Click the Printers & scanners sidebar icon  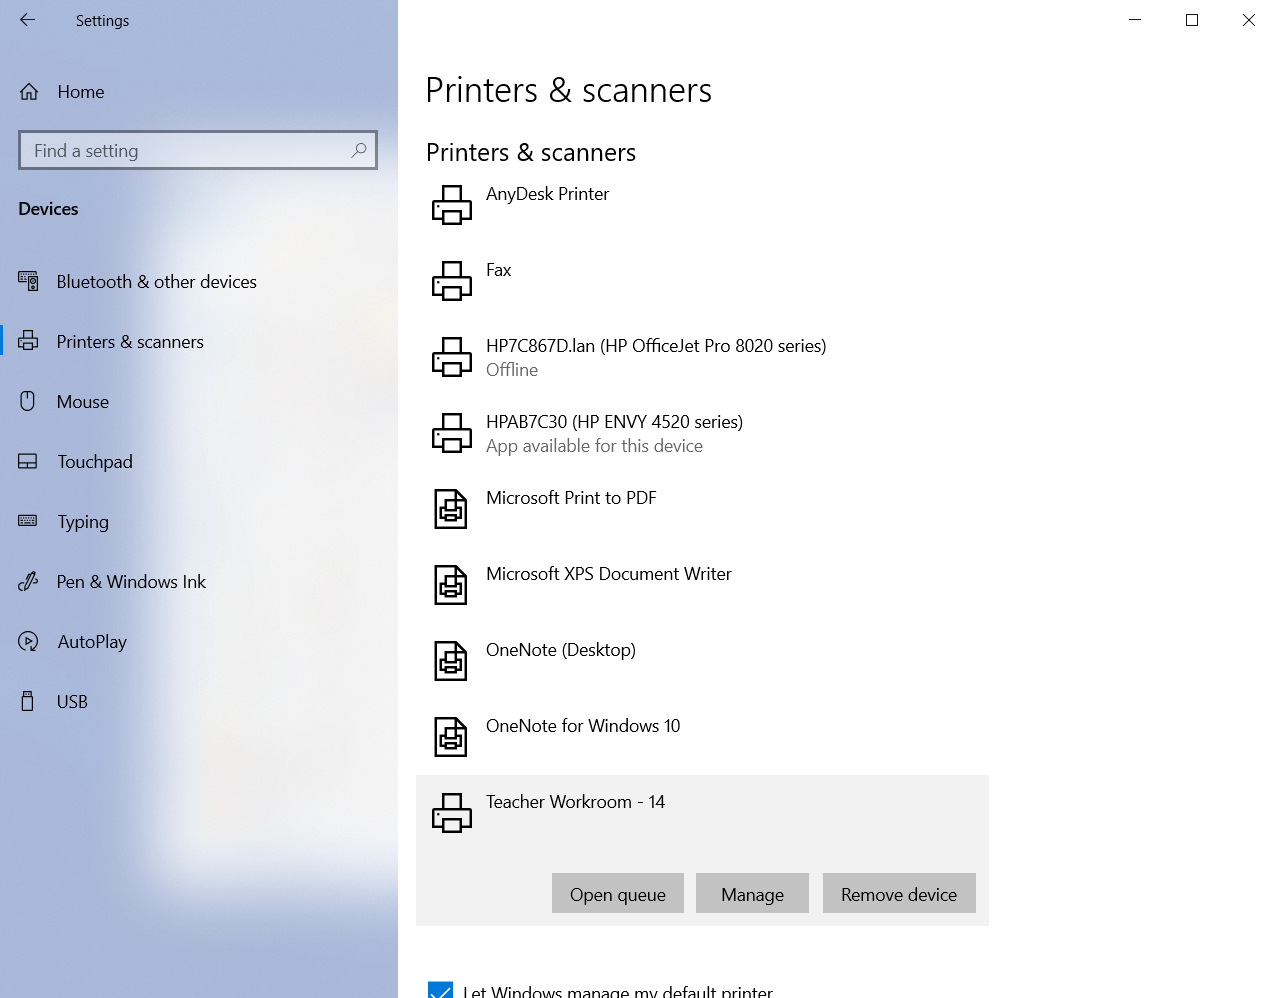28,341
